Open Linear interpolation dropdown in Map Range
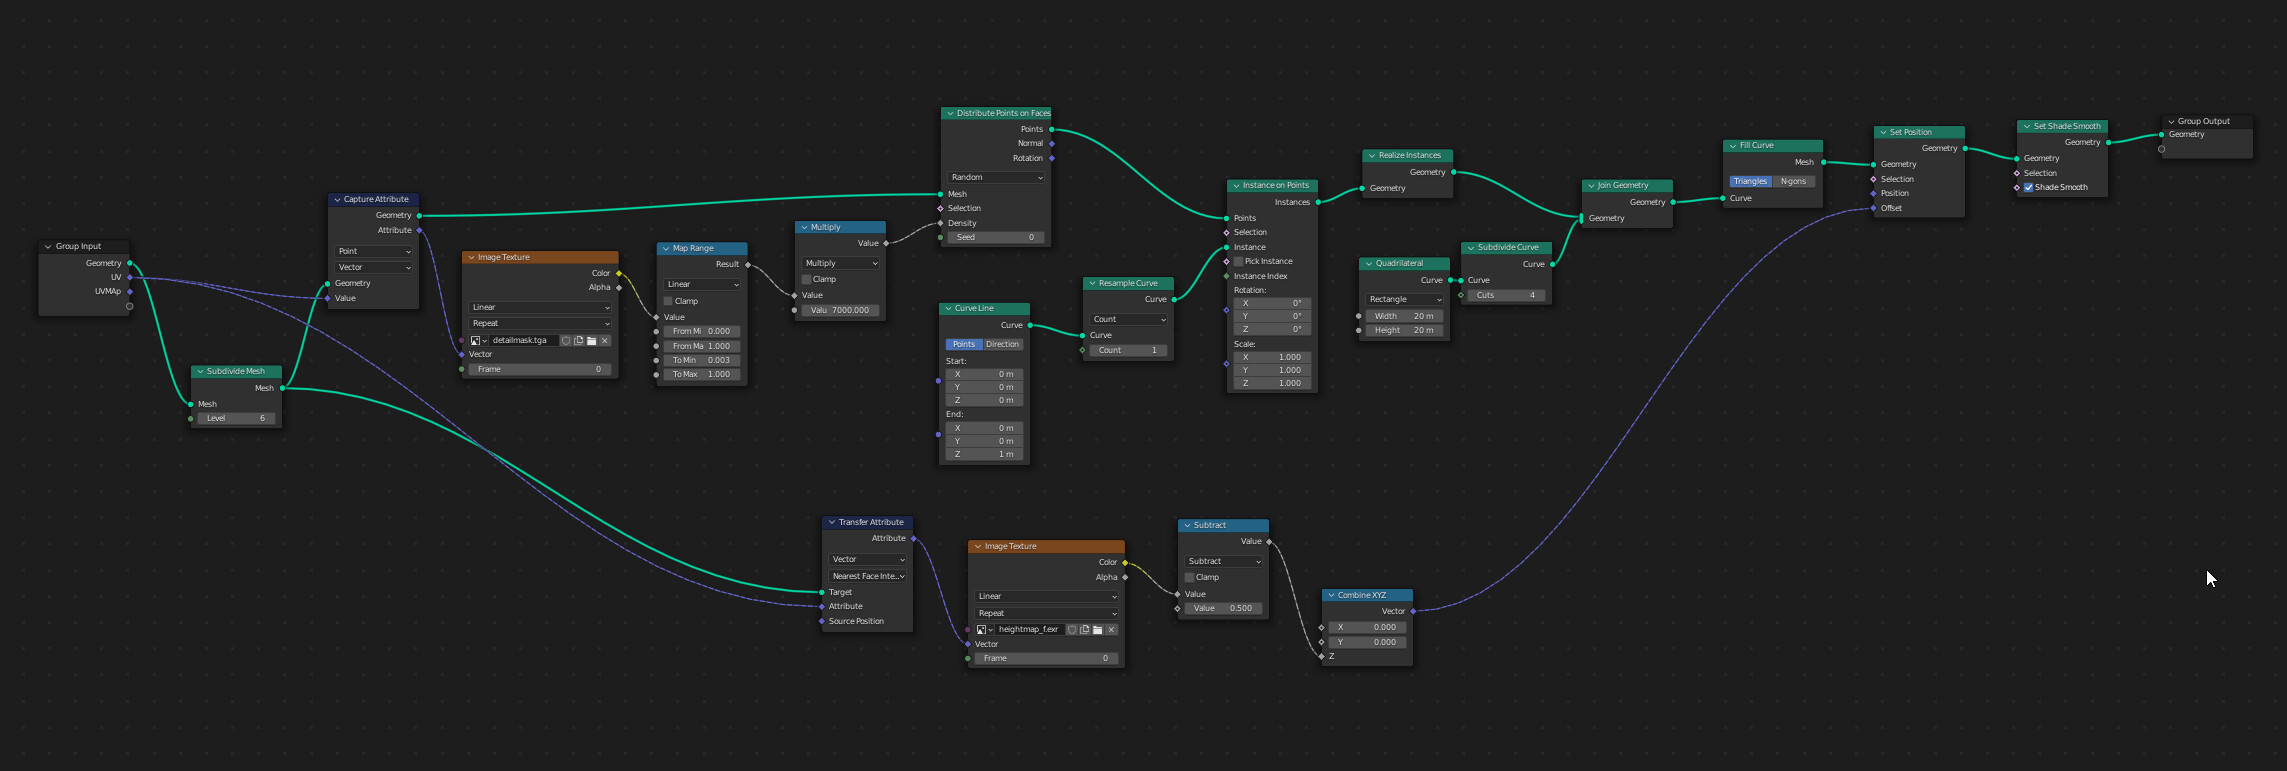2287x771 pixels. (702, 284)
